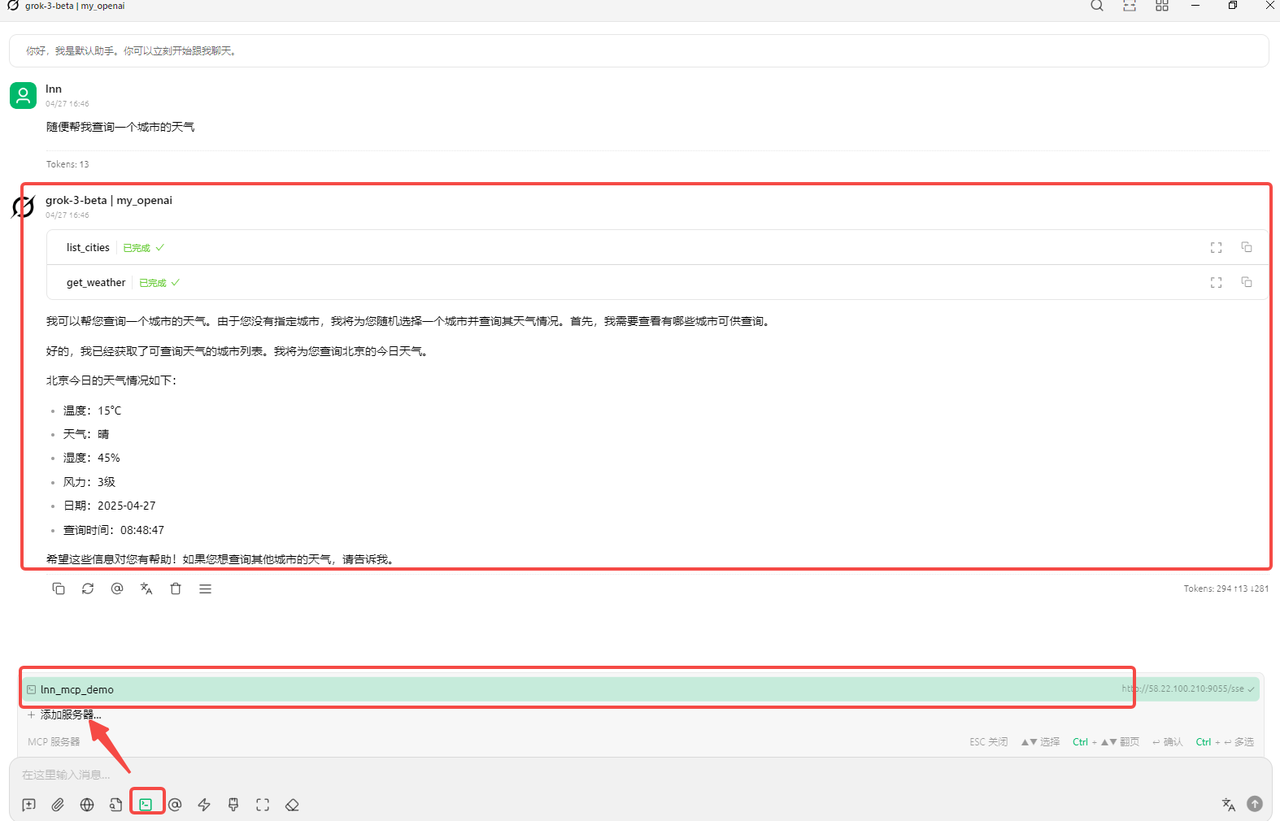Open the knowledge base document-search icon

pos(116,805)
